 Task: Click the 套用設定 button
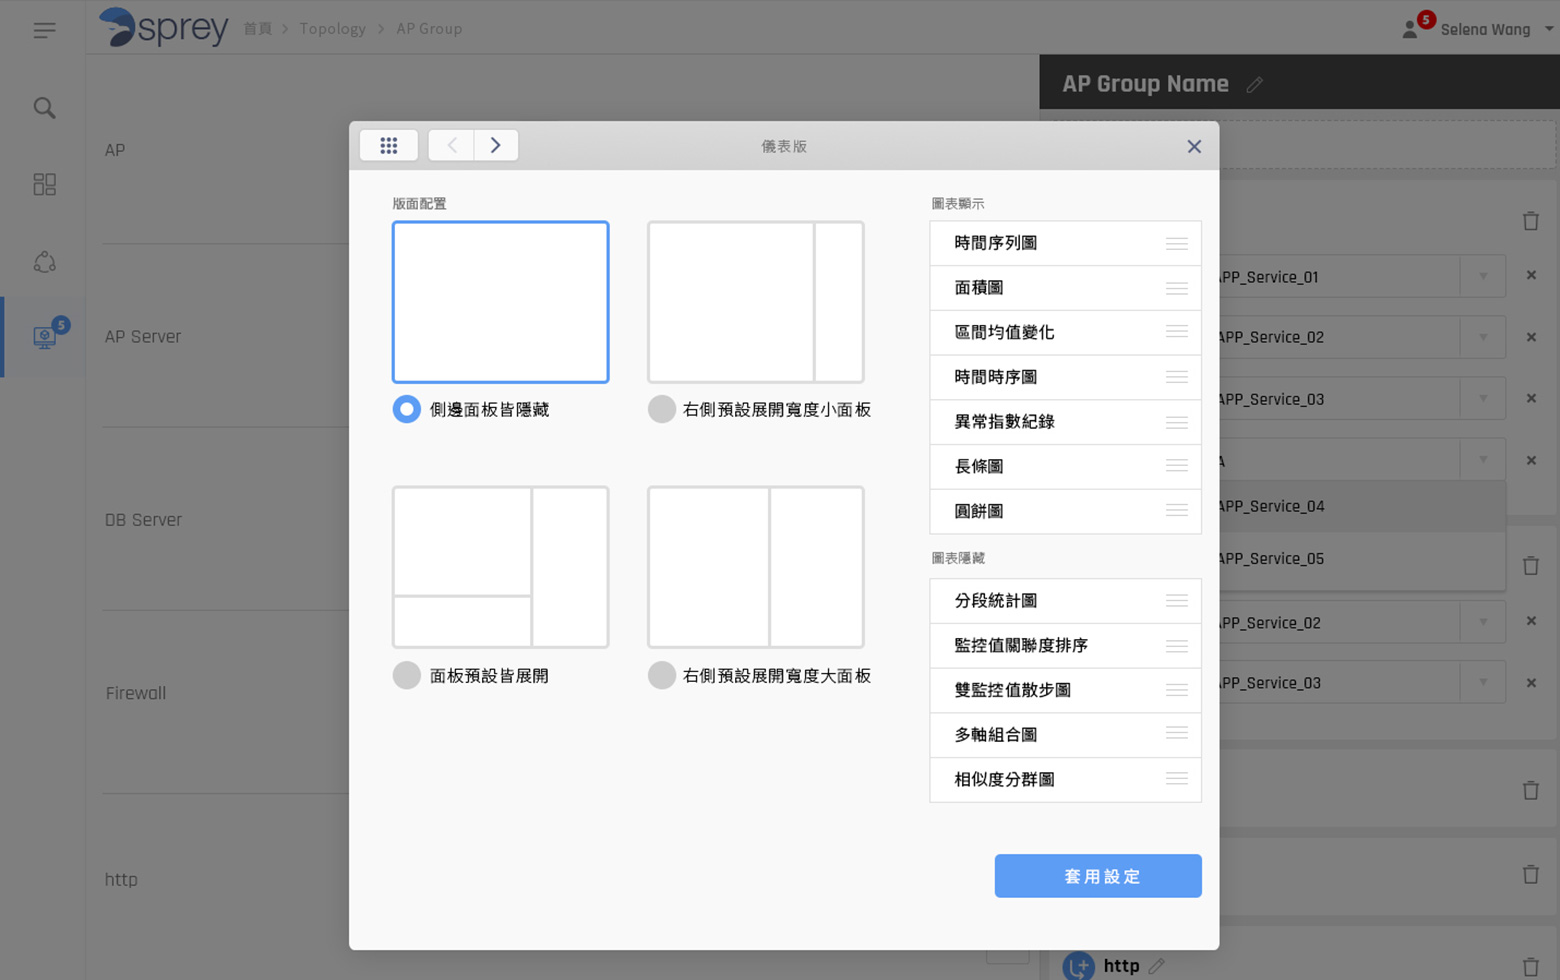coord(1097,876)
